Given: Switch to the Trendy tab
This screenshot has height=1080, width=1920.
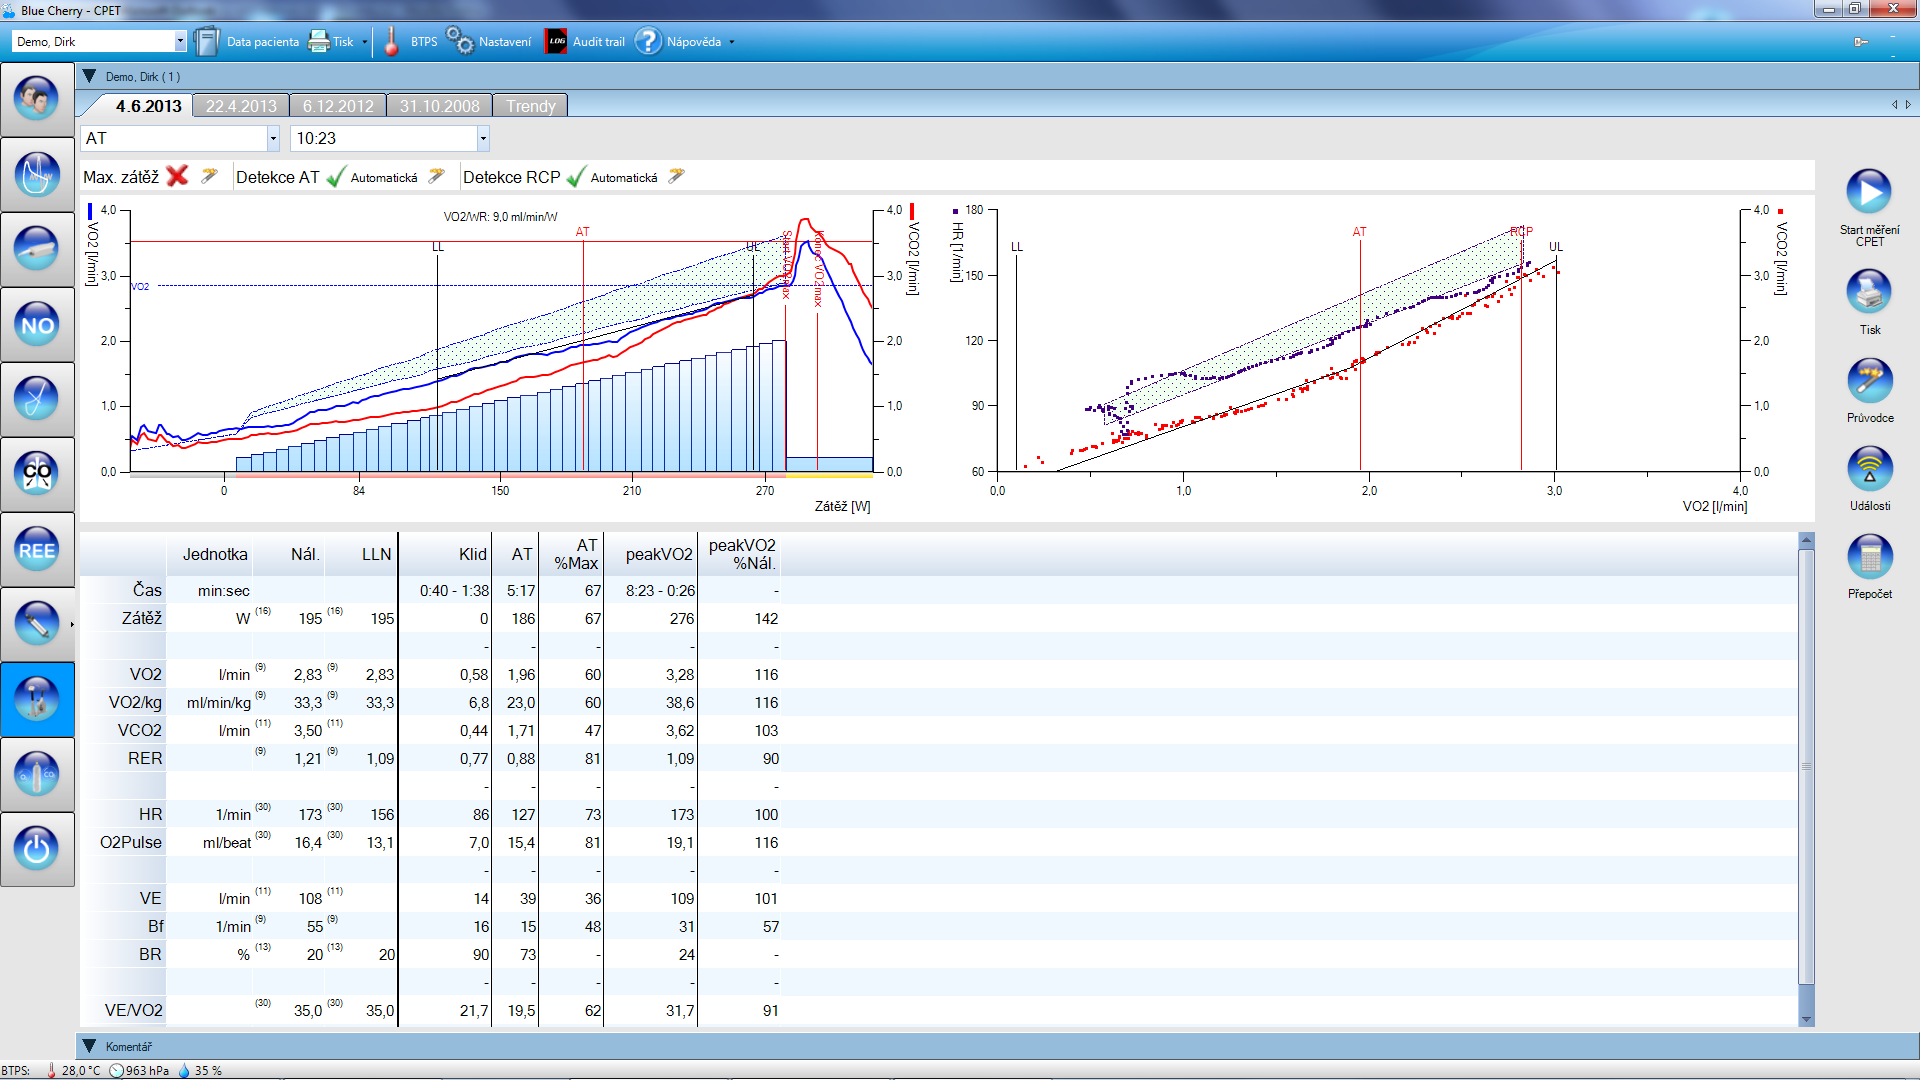Looking at the screenshot, I should (x=530, y=106).
